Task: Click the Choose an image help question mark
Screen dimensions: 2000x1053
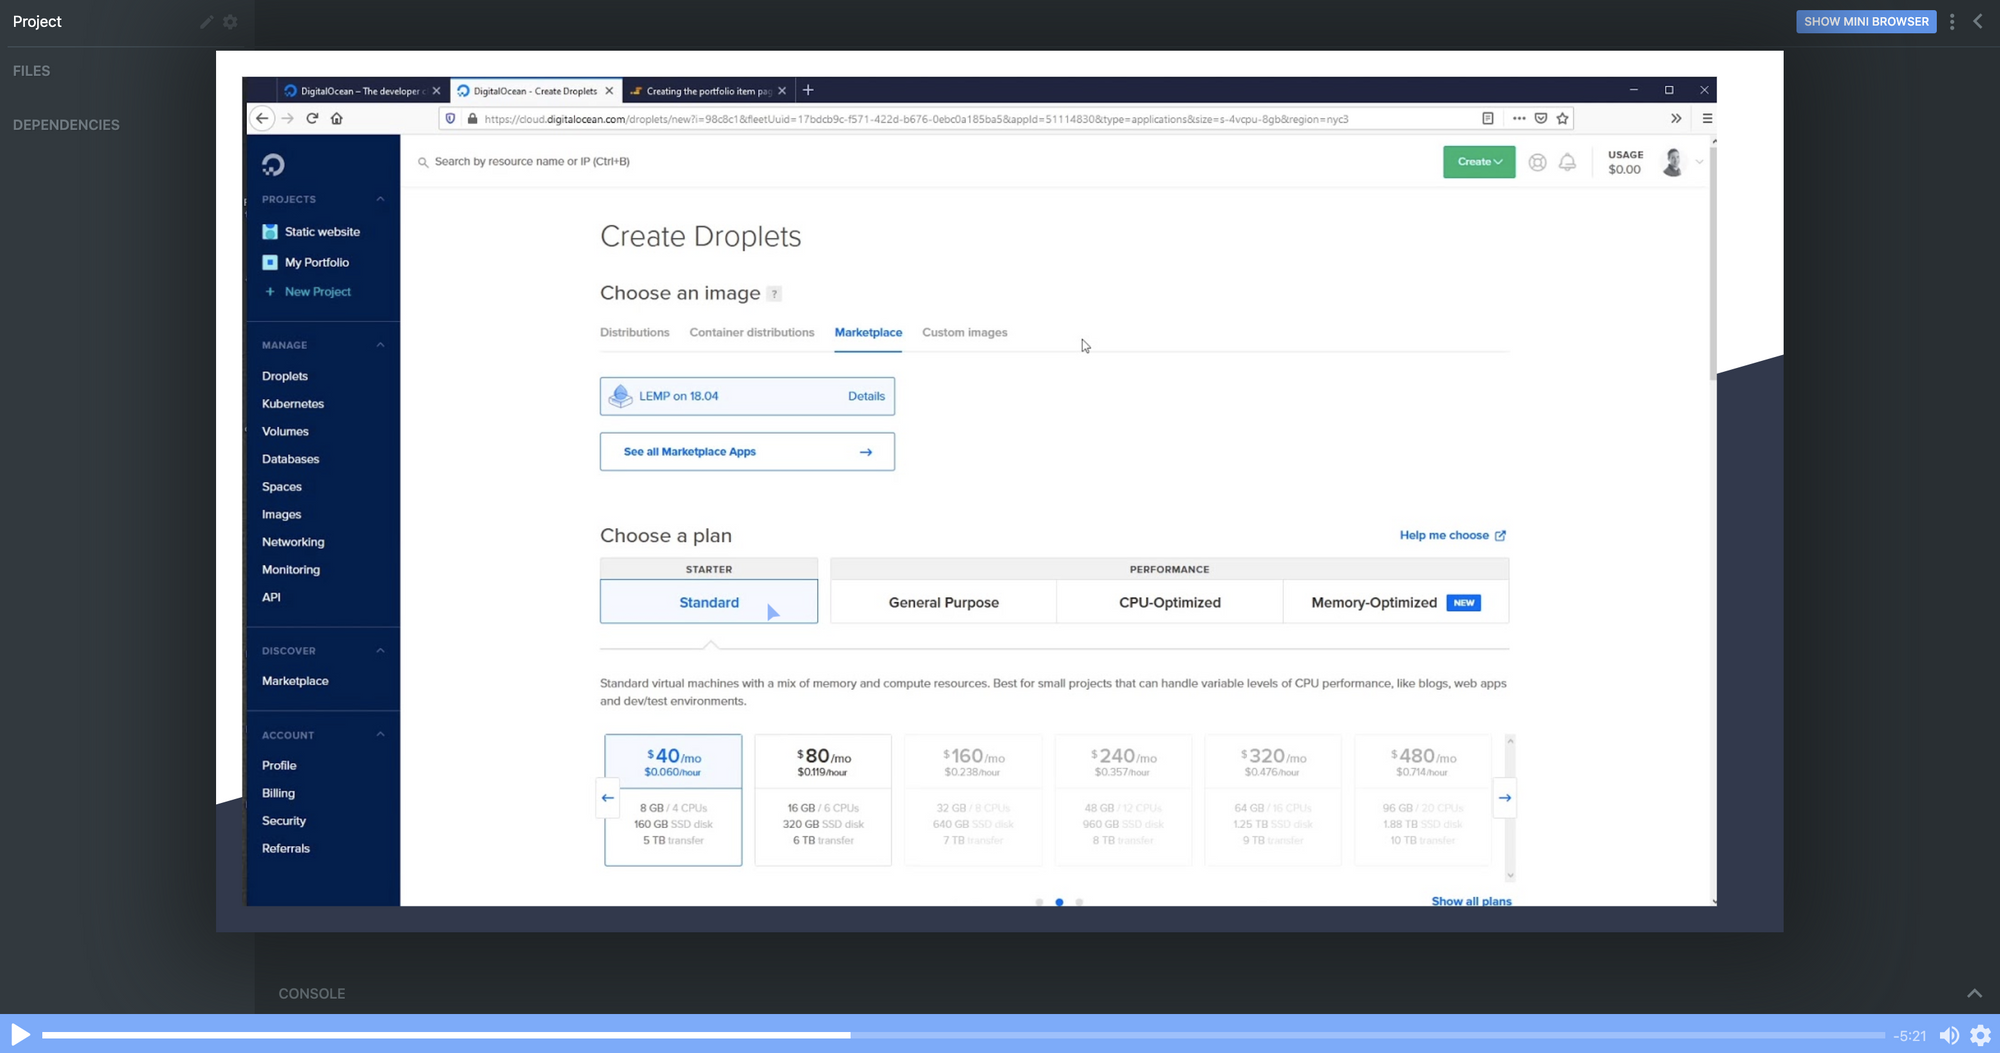Action: tap(774, 294)
